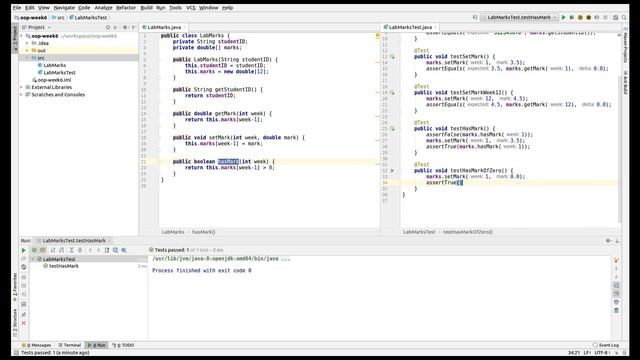Toggle Show Ignored tests in Run toolbar

click(42, 250)
